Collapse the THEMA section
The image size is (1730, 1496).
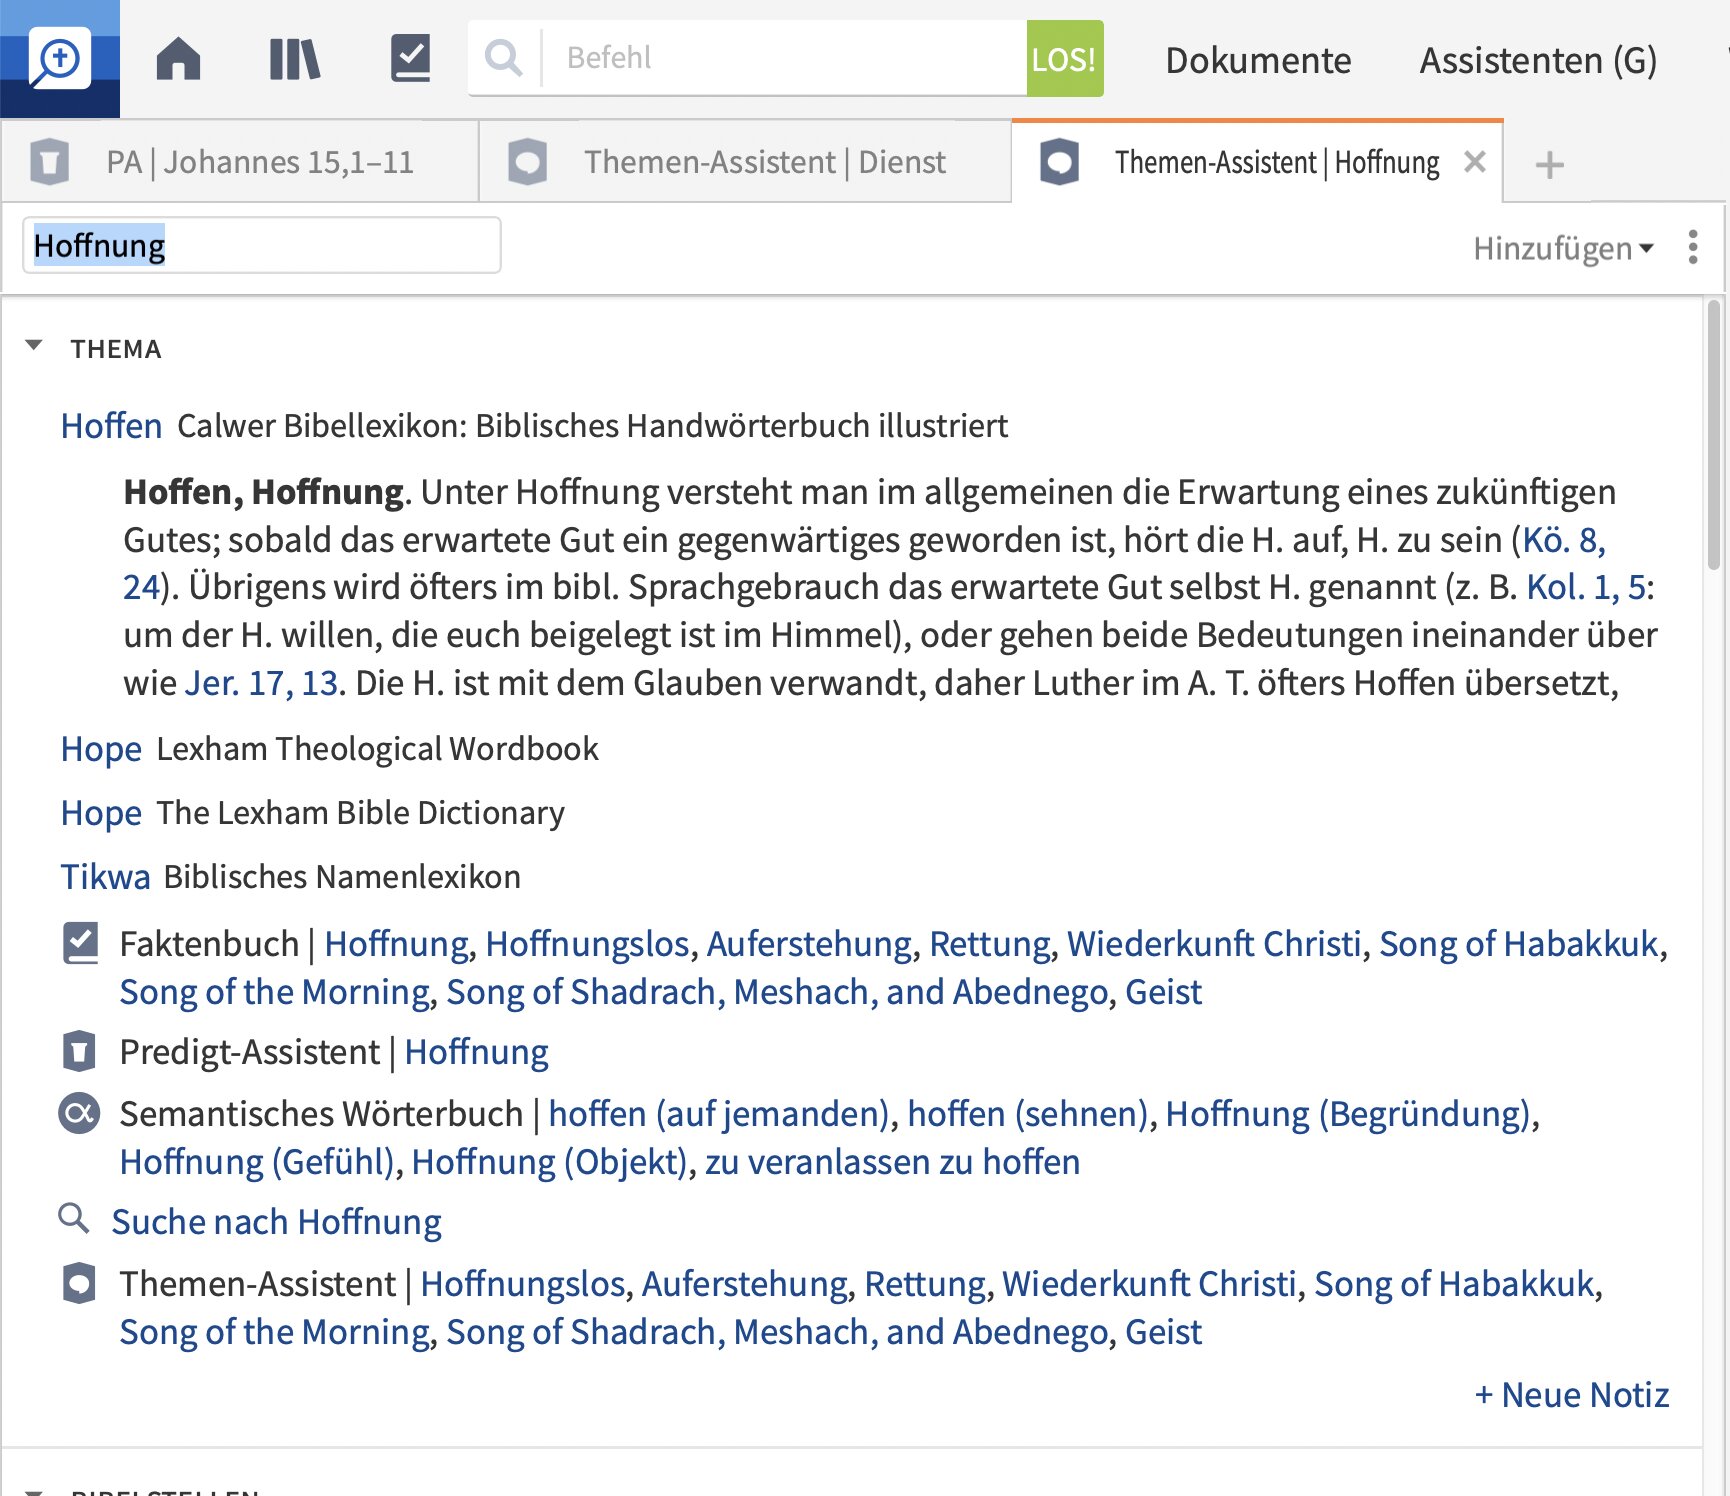tap(34, 346)
